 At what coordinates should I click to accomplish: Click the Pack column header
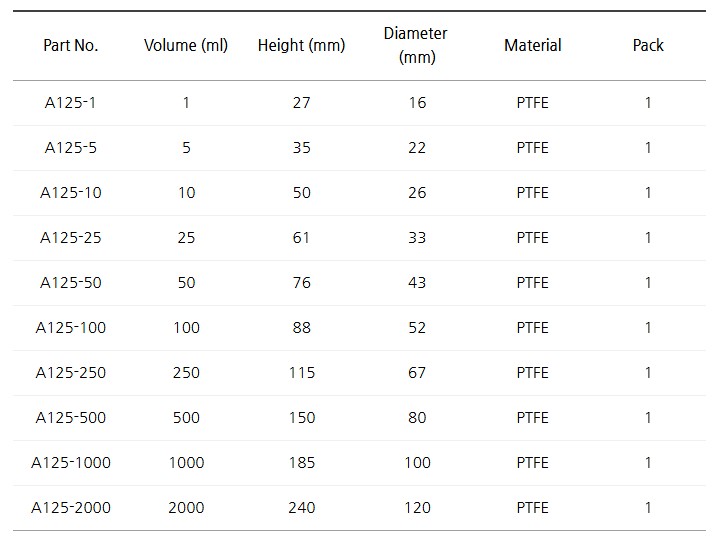(x=648, y=45)
